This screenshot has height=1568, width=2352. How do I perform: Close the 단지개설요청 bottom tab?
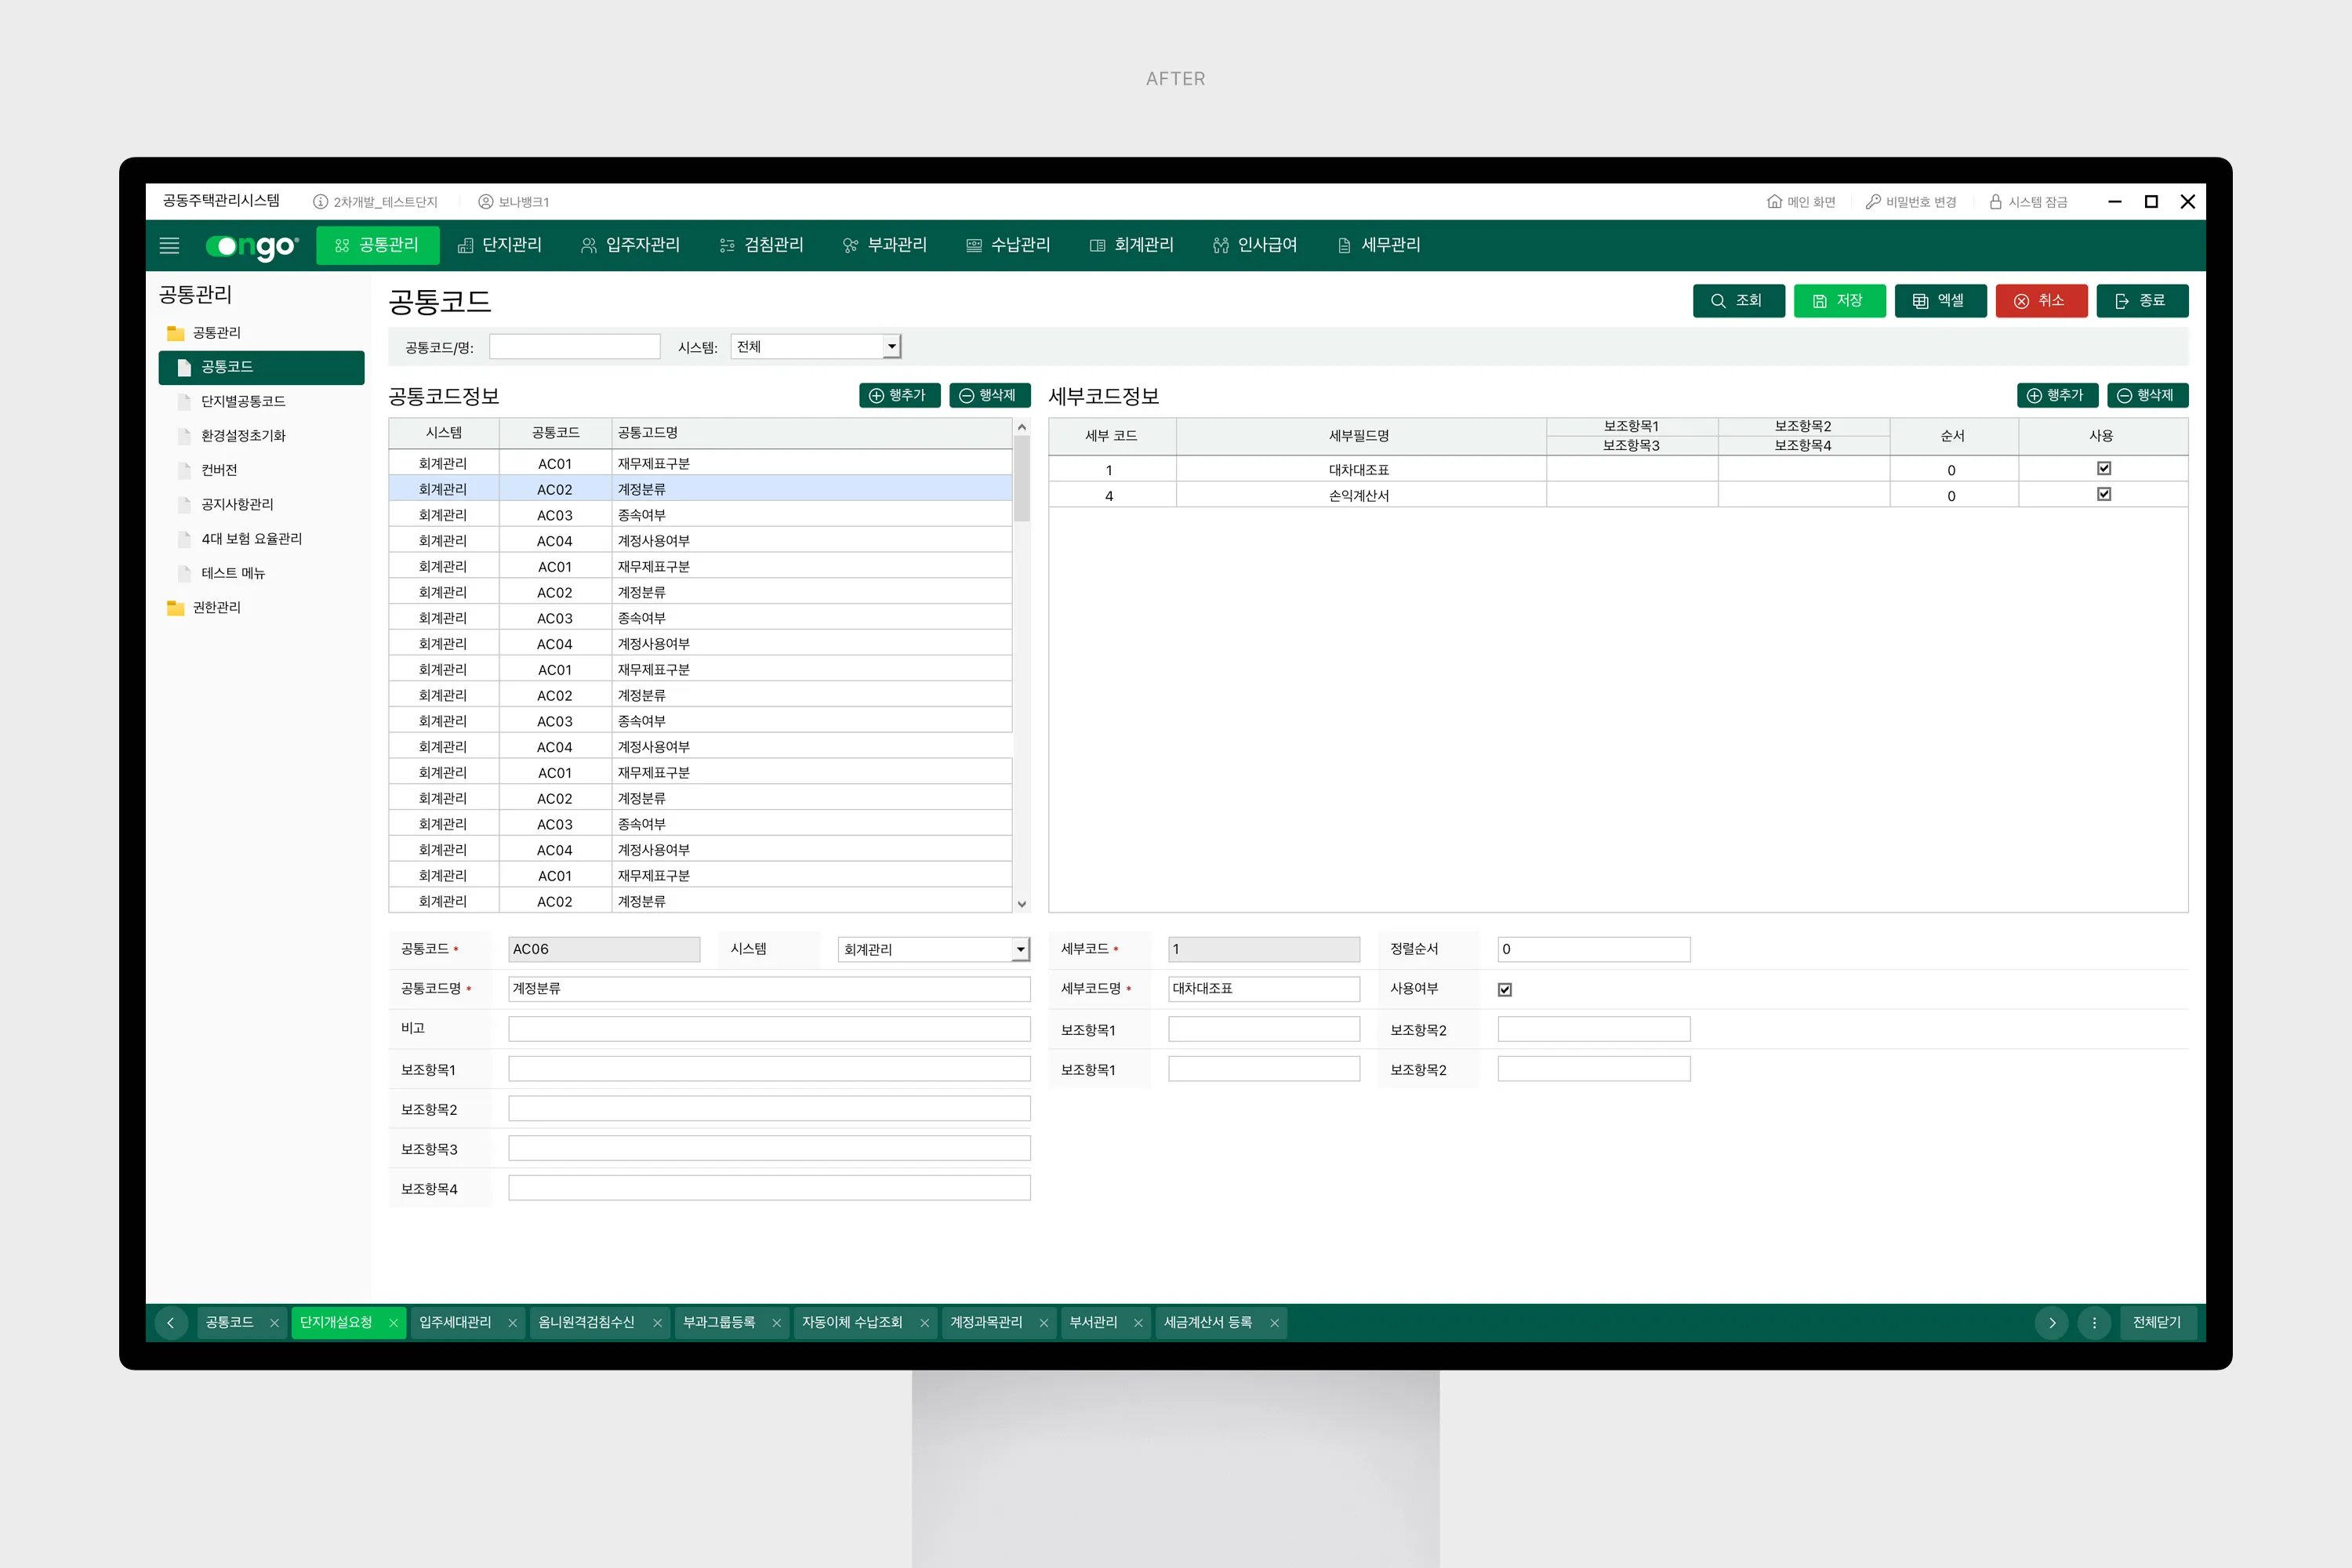coord(393,1323)
